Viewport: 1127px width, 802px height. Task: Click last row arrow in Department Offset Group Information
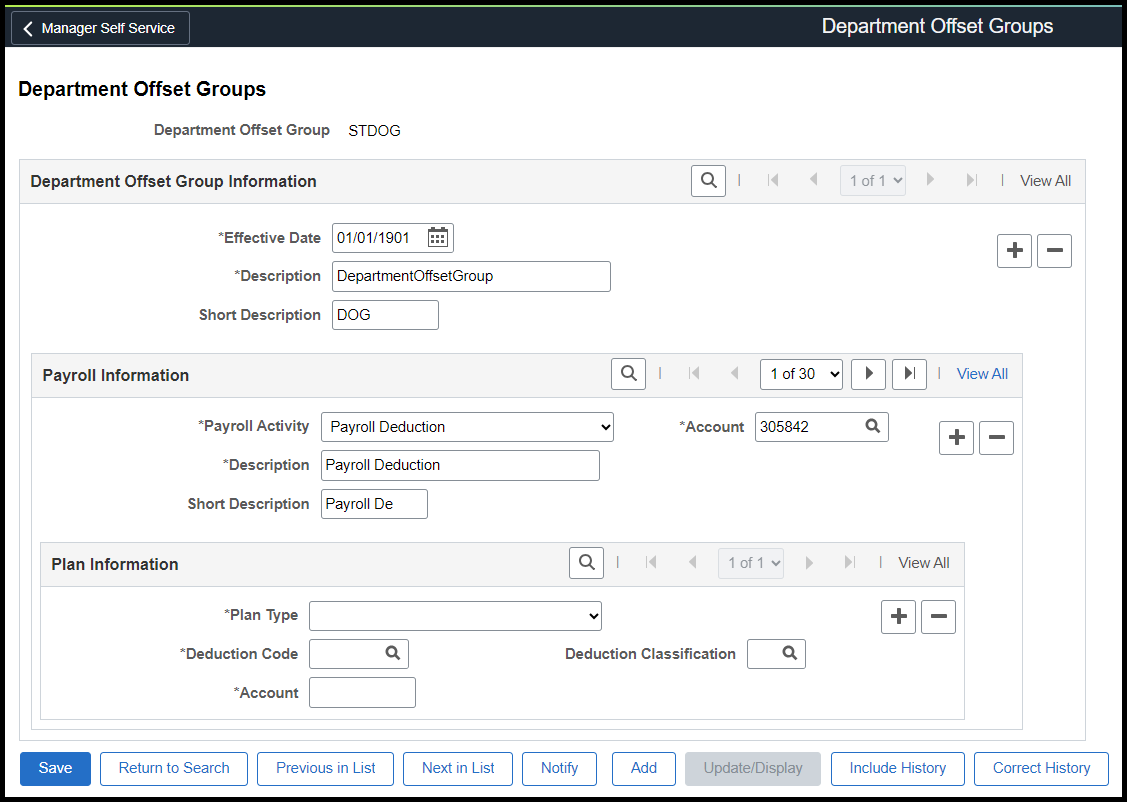click(972, 180)
